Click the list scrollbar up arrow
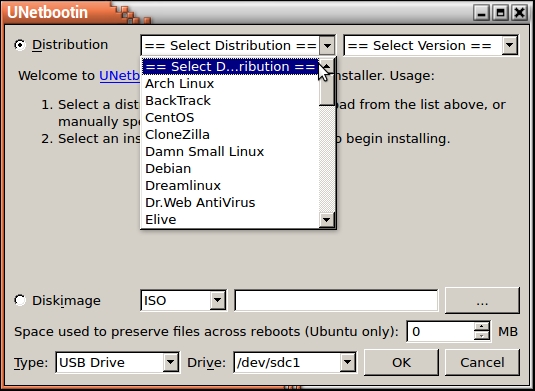The height and width of the screenshot is (391, 535). [327, 66]
